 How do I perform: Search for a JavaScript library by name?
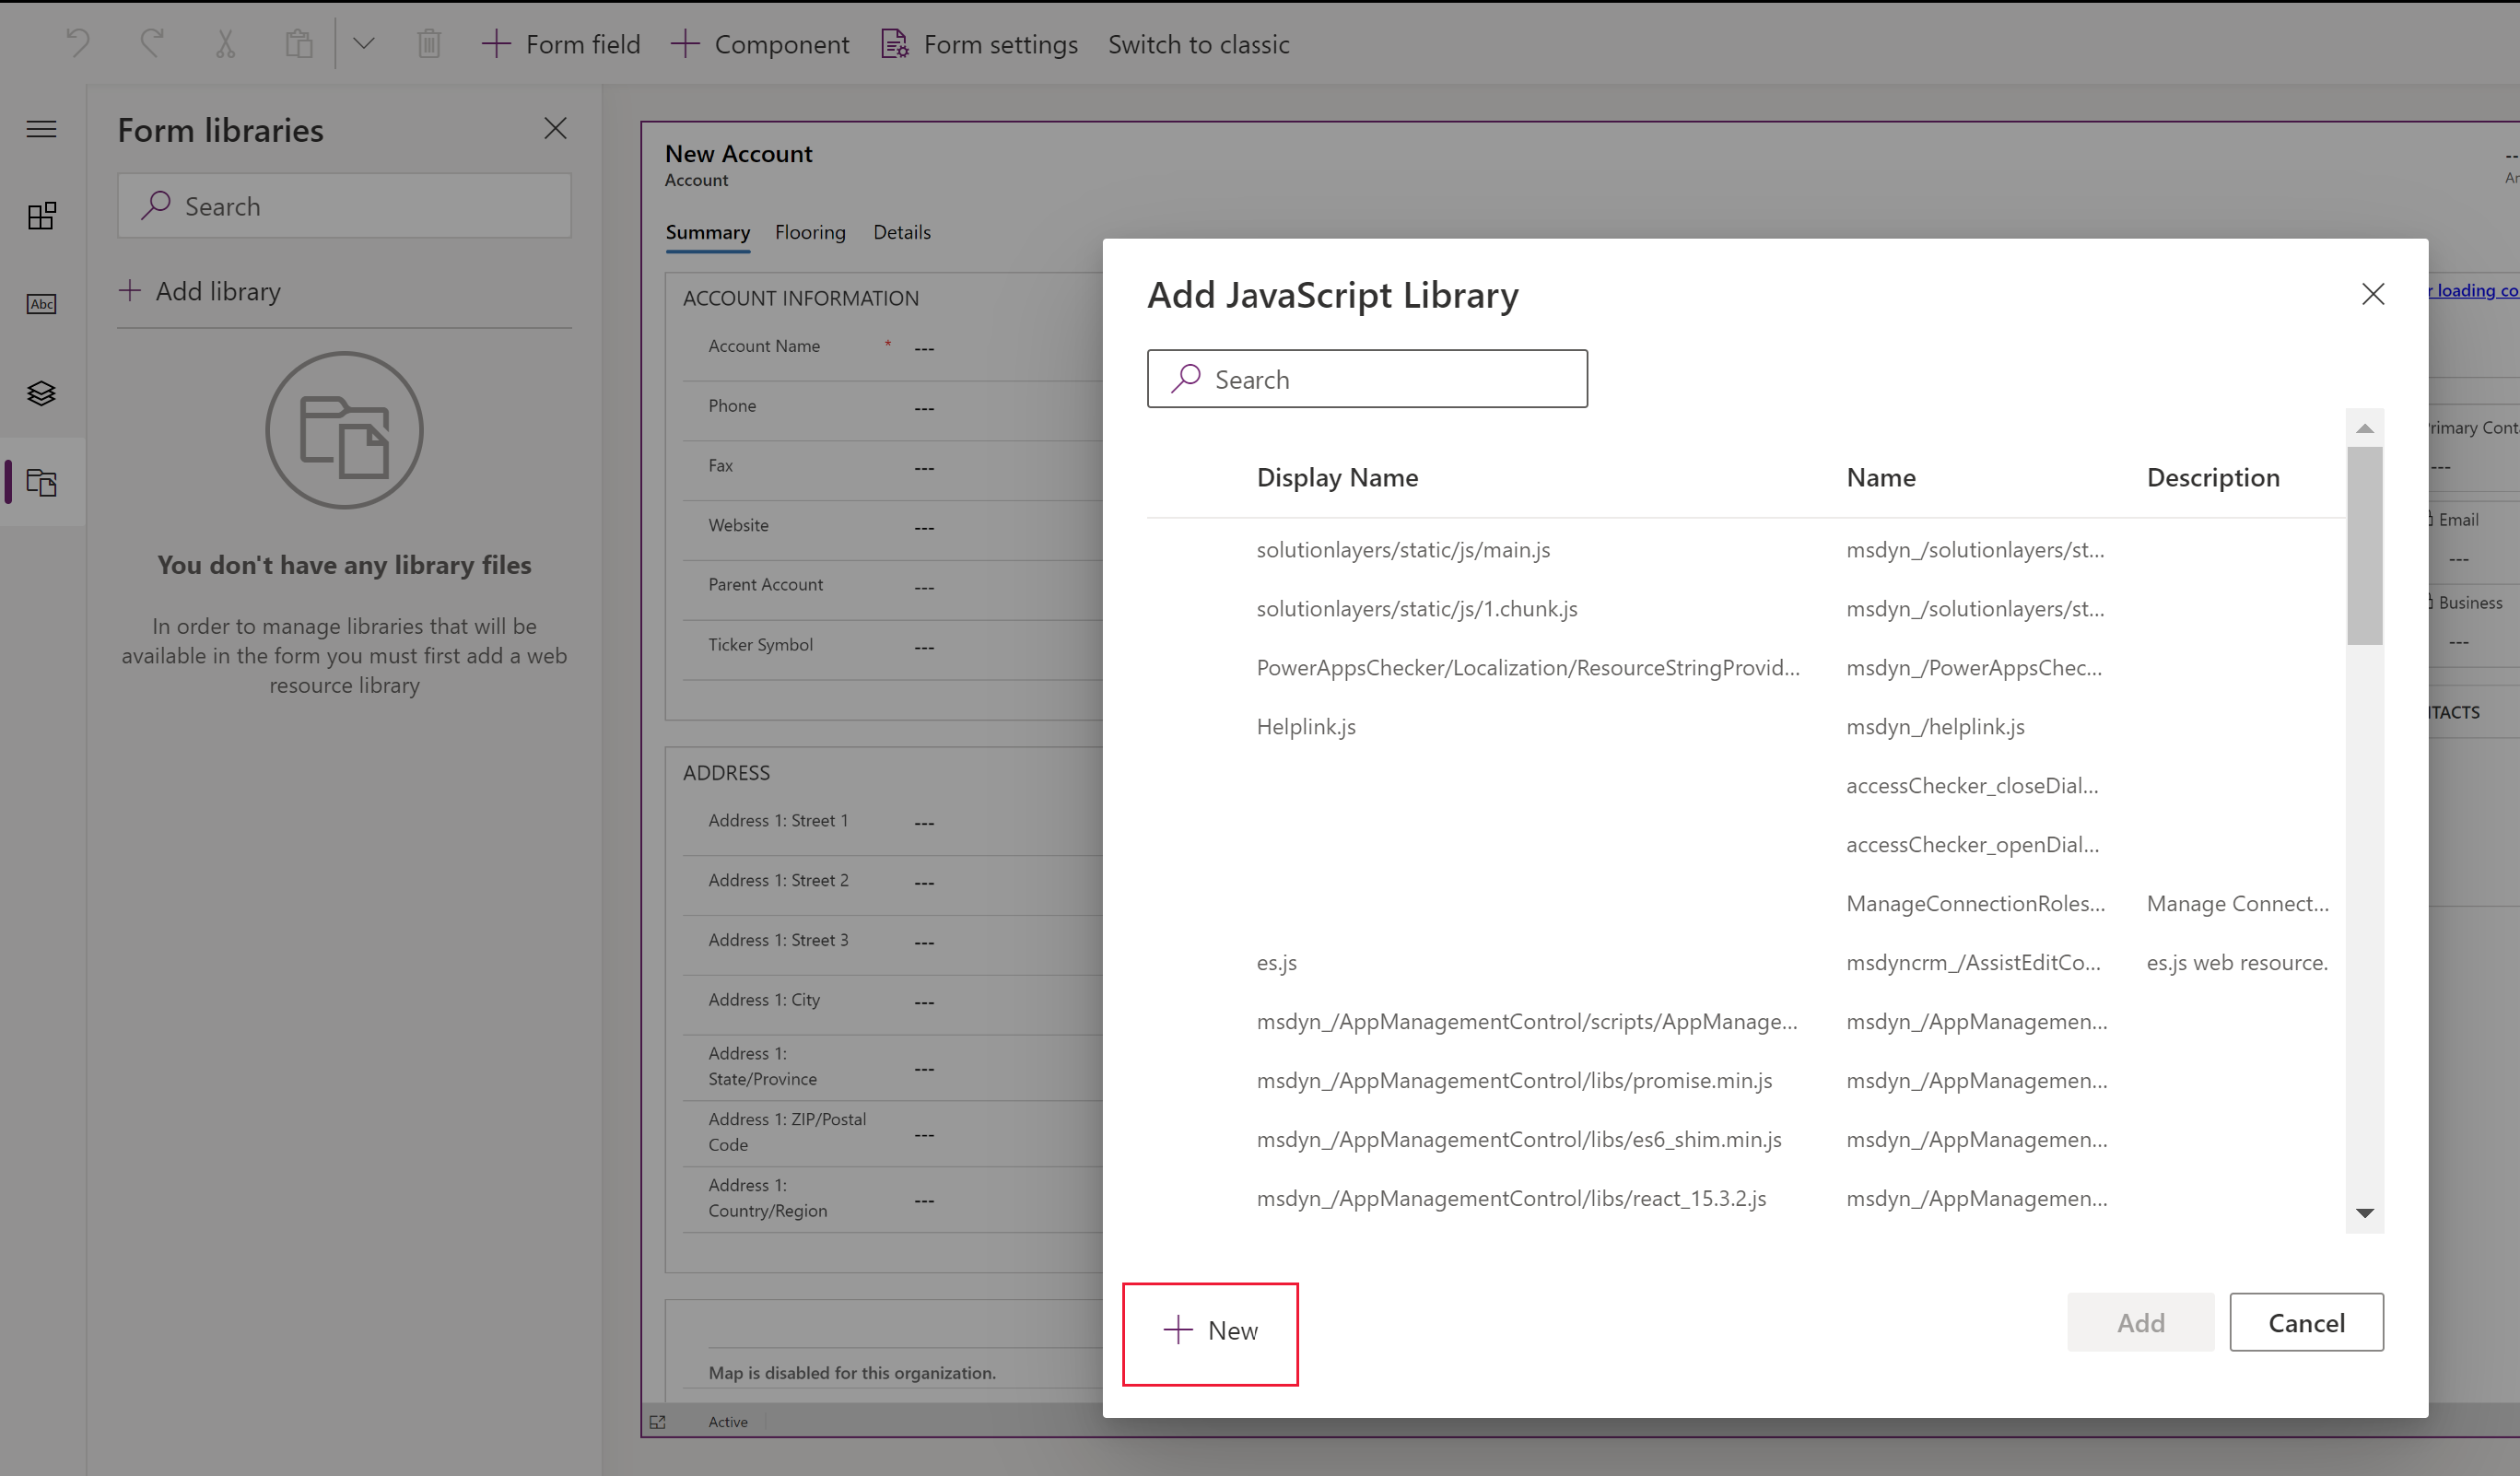[x=1367, y=378]
